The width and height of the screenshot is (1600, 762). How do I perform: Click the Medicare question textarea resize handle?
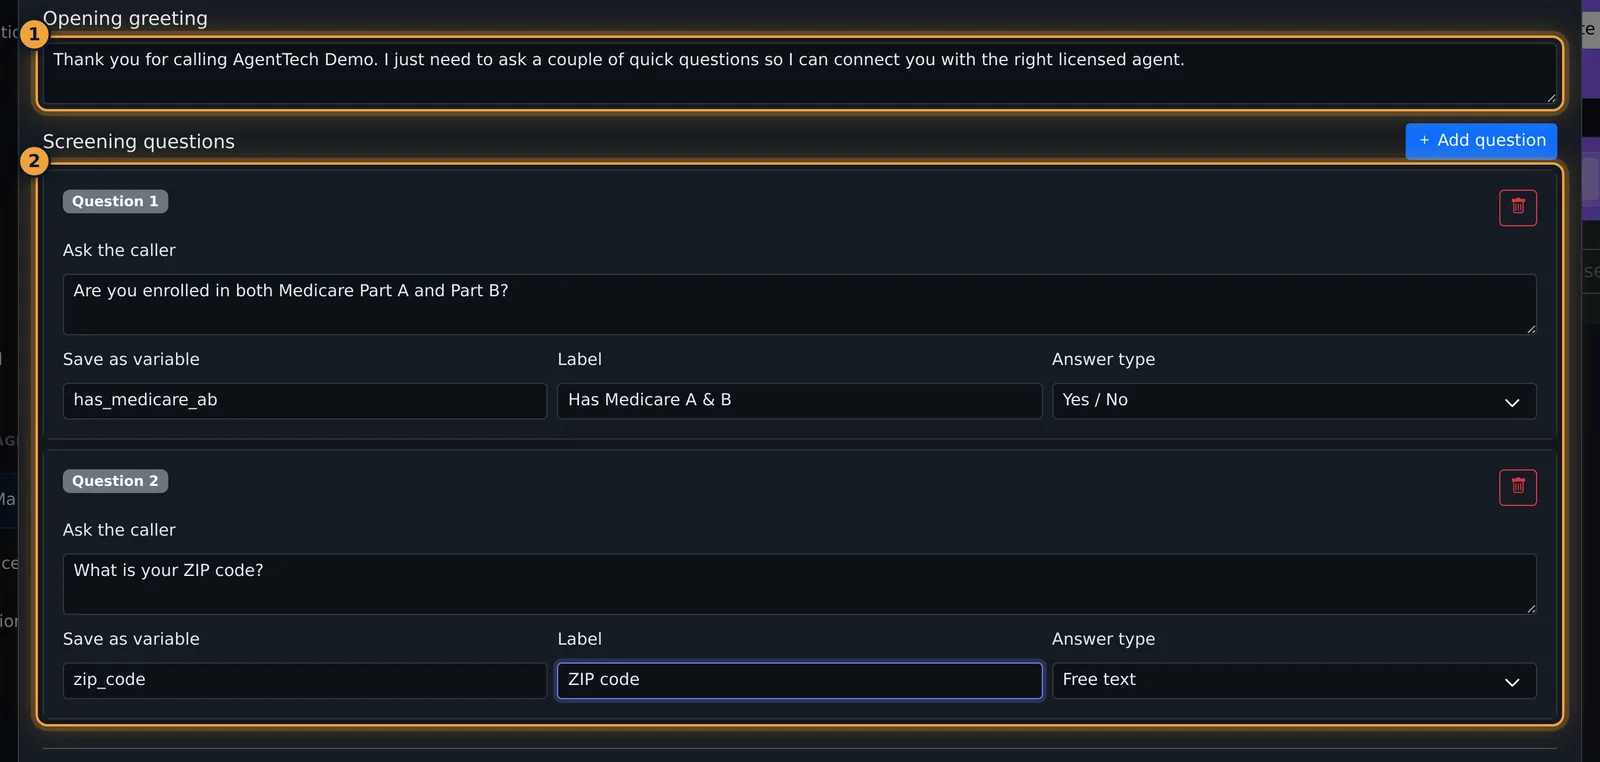coord(1530,328)
